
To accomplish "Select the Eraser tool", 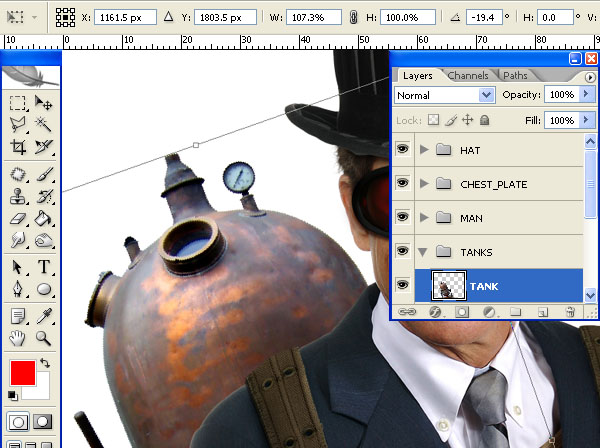I will coord(18,219).
